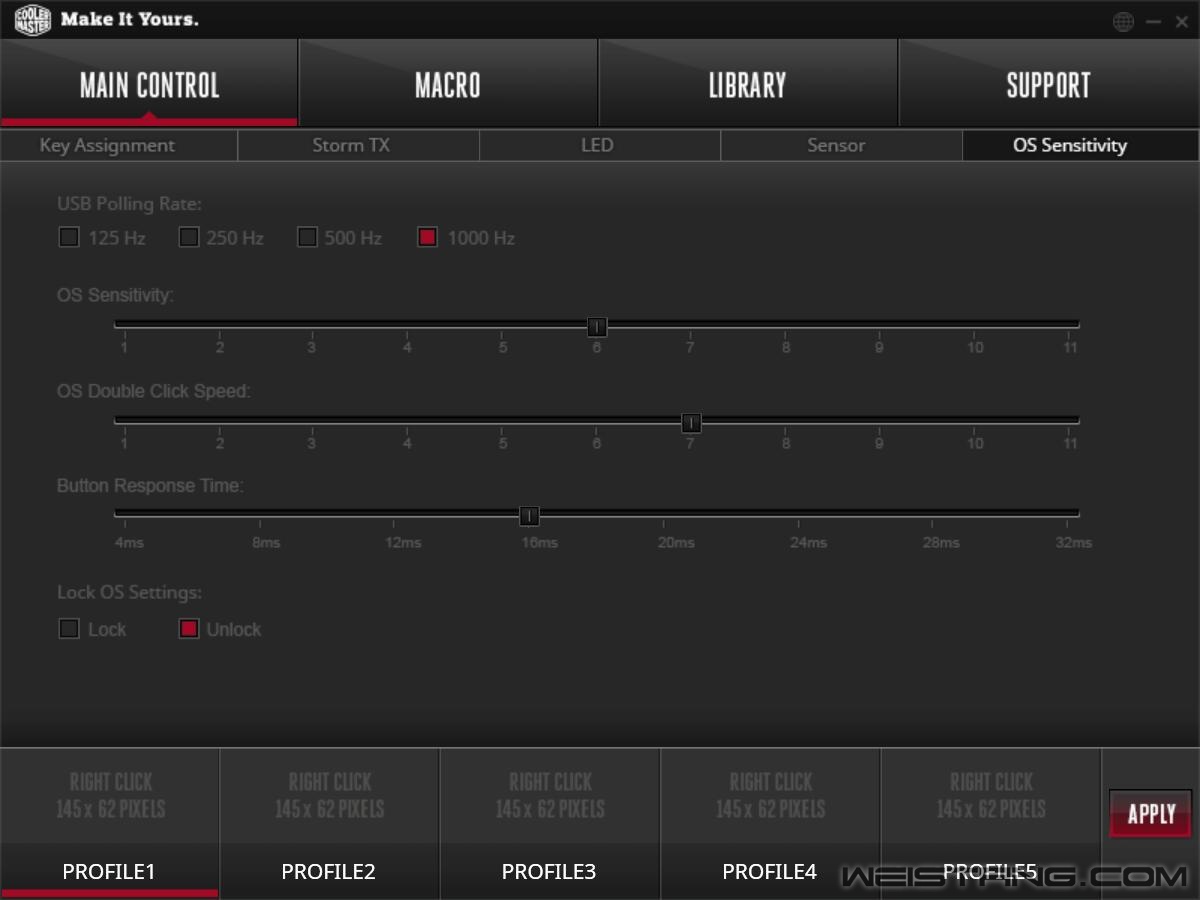
Task: Click the OS Sensitivity slider handle
Action: [597, 327]
